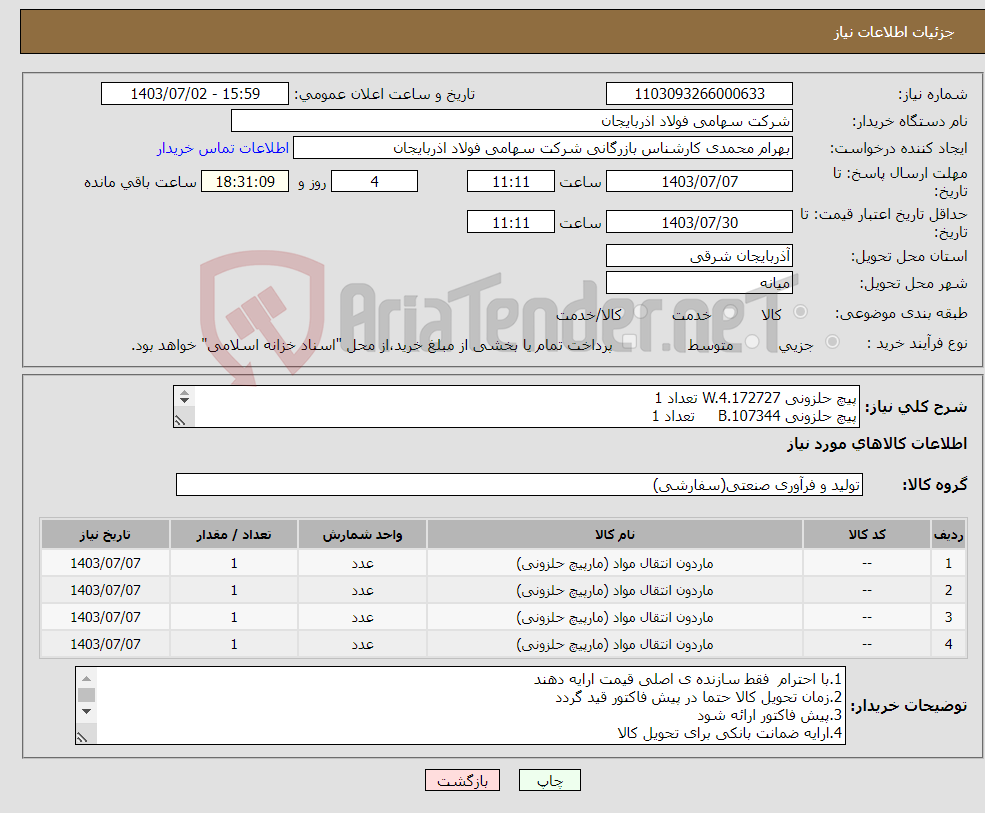Click the تعداد / مقدار column header
The image size is (985, 813).
(x=234, y=535)
